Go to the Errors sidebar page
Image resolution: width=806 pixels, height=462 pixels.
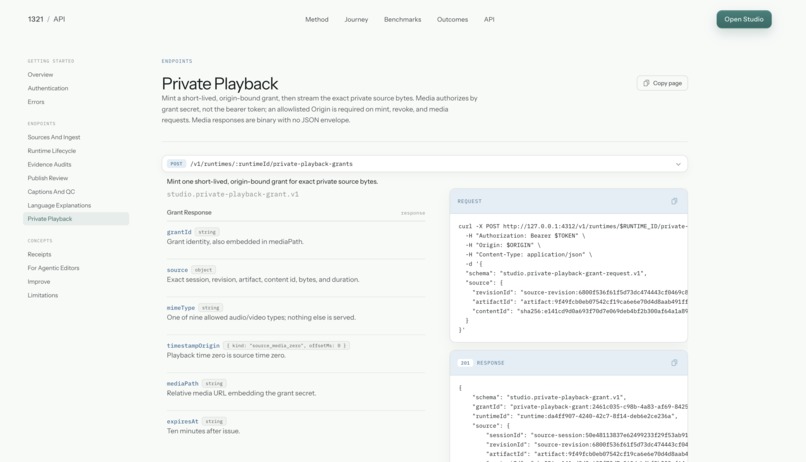pyautogui.click(x=36, y=102)
